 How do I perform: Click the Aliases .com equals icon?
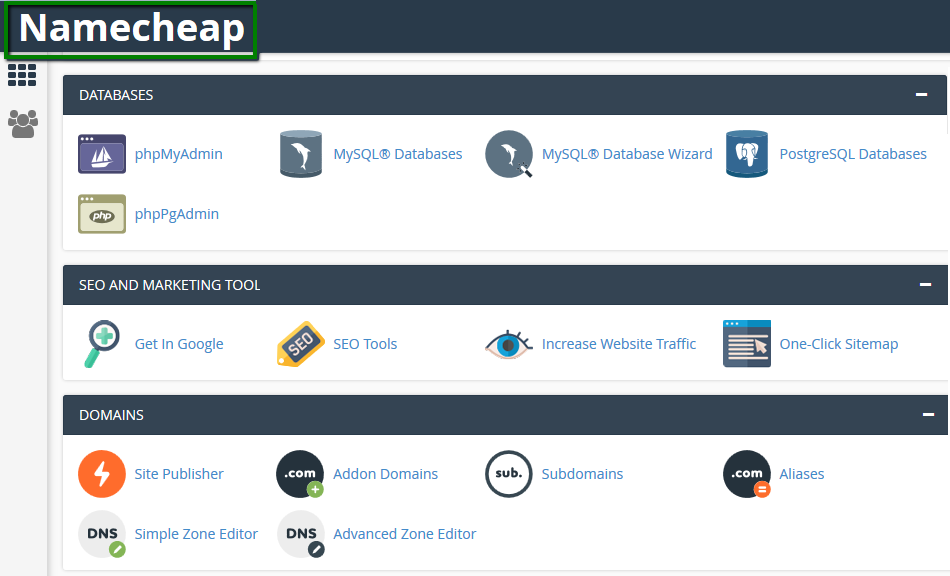(746, 474)
